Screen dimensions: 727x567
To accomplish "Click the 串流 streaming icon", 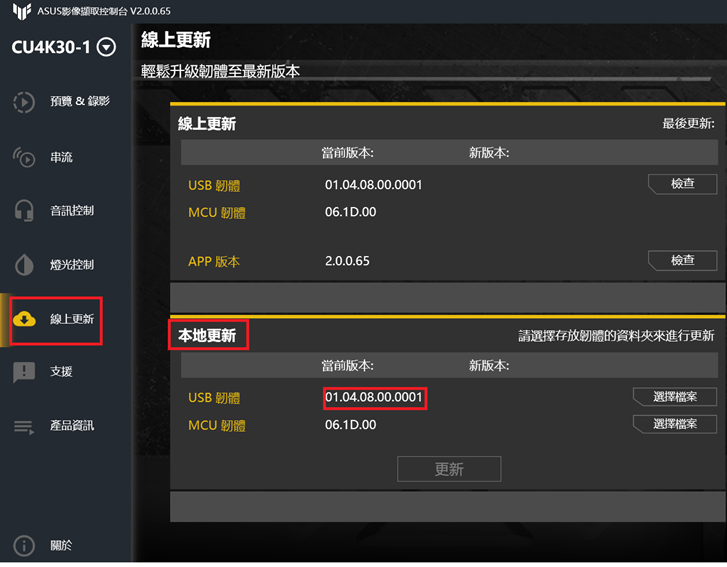I will [24, 157].
